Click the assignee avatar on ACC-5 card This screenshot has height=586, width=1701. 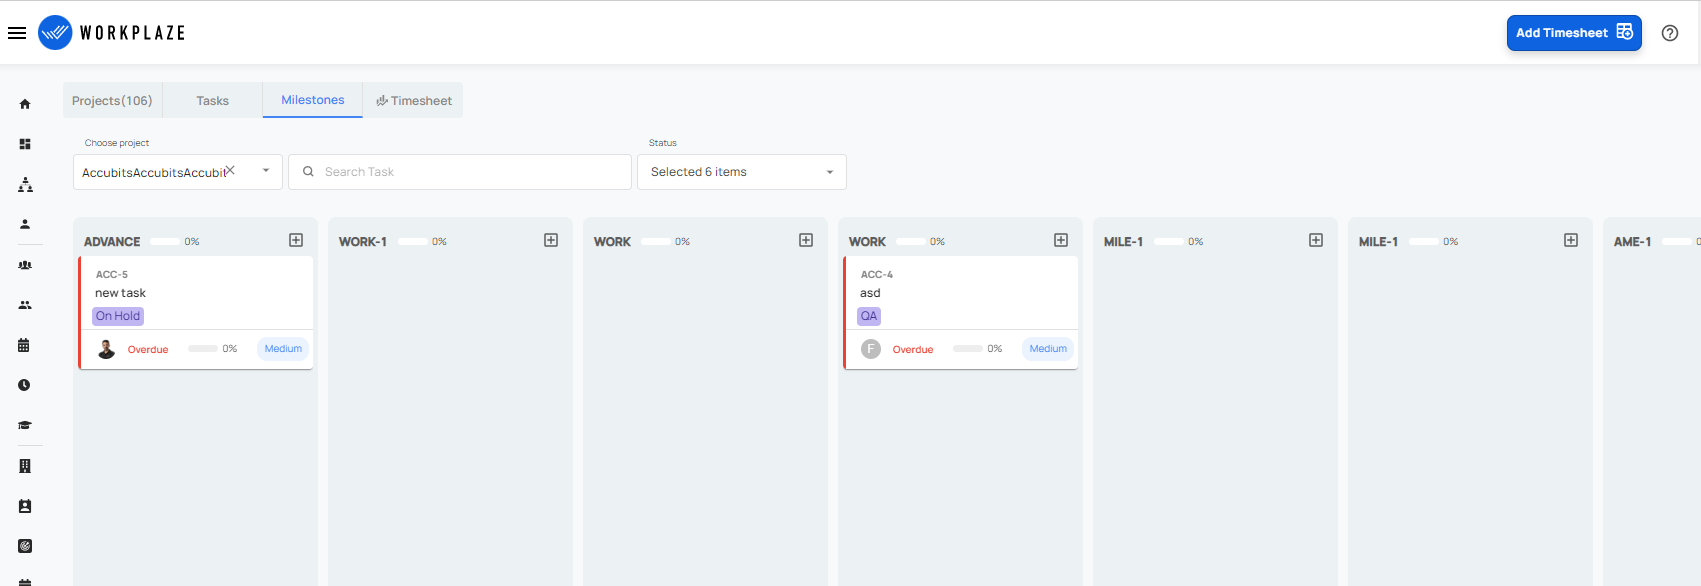[x=106, y=349]
